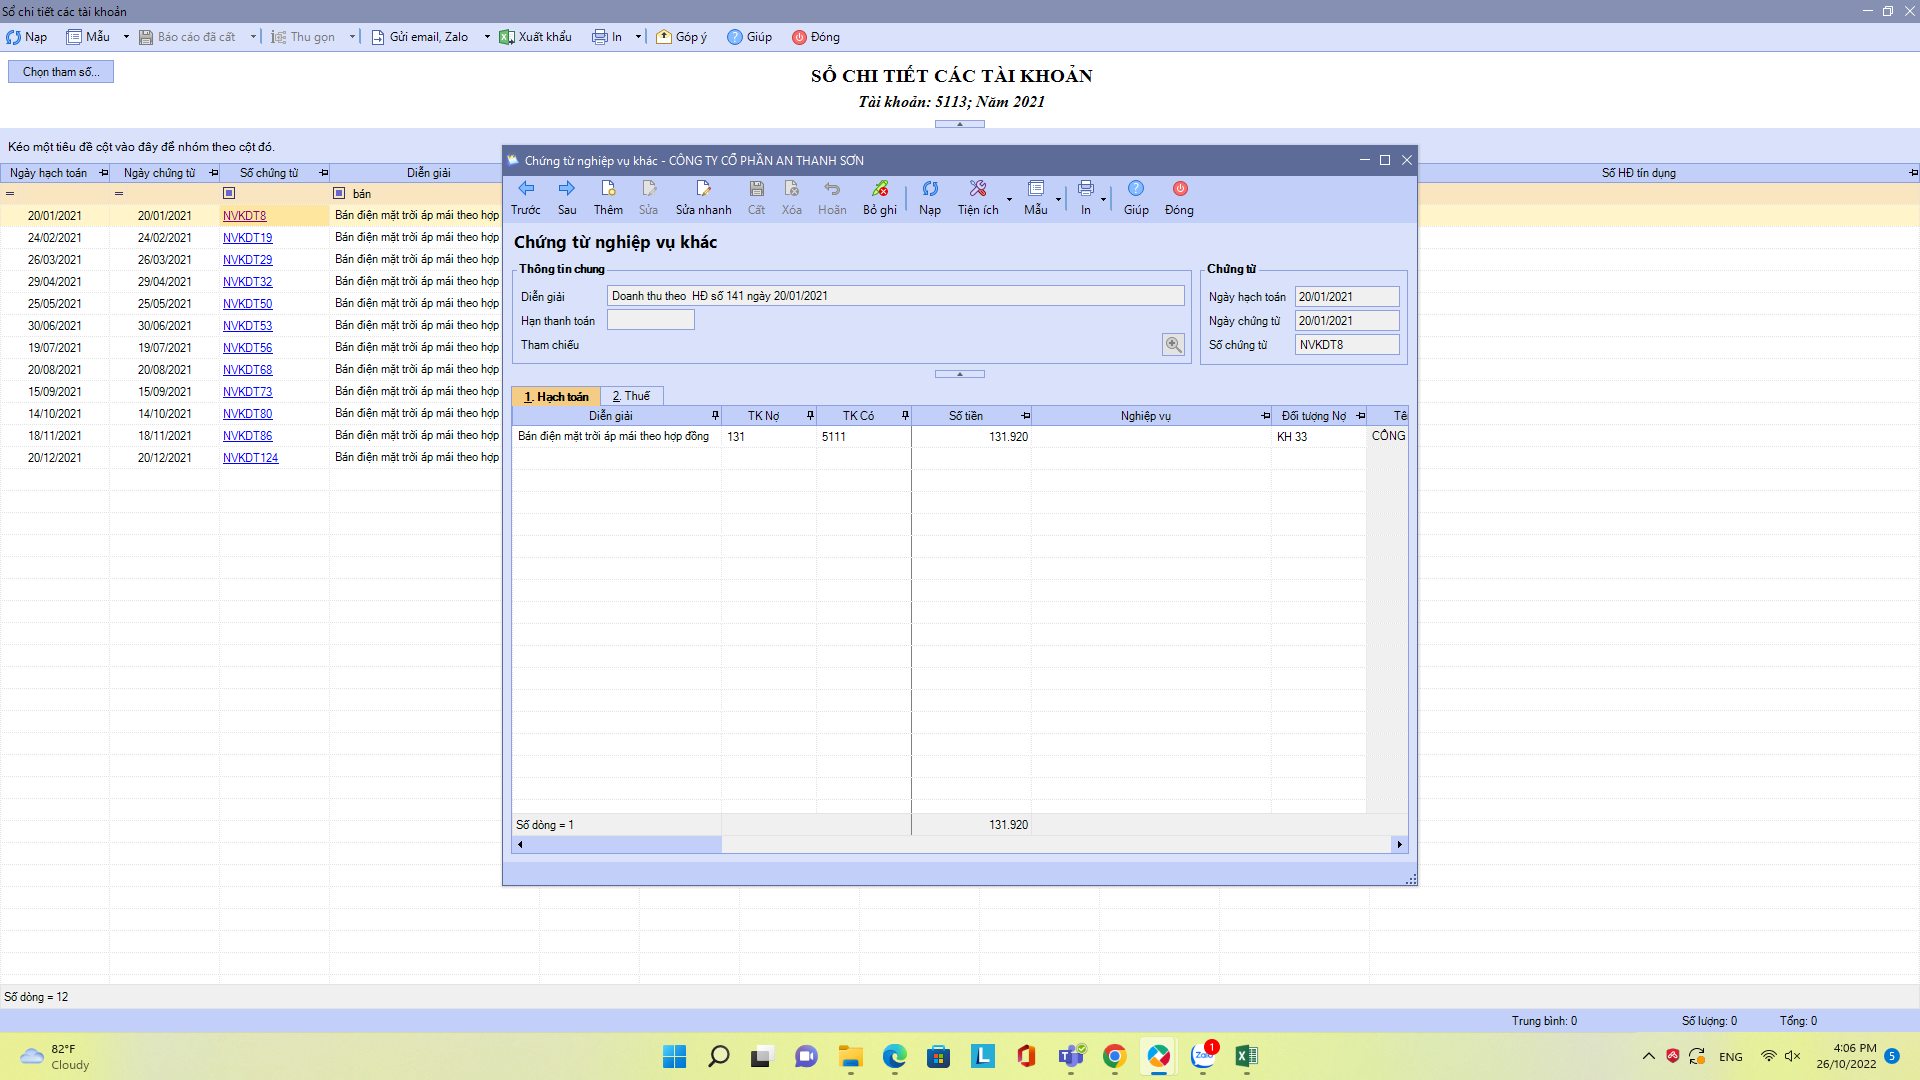Click the Chọn tham số... button

pyautogui.click(x=61, y=72)
